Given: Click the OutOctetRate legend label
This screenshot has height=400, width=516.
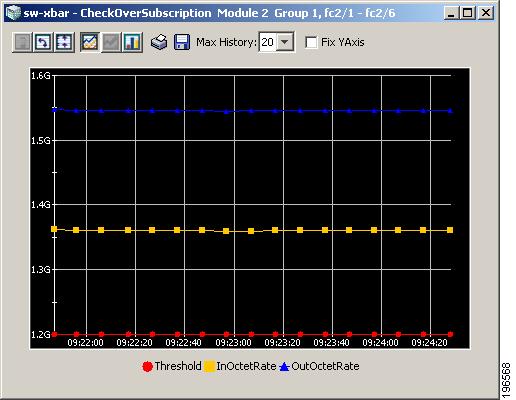Looking at the screenshot, I should click(325, 366).
